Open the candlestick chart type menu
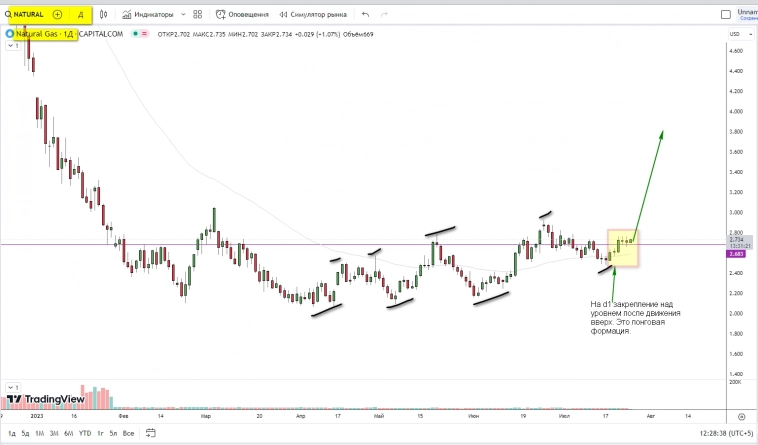The height and width of the screenshot is (445, 758). (x=103, y=14)
